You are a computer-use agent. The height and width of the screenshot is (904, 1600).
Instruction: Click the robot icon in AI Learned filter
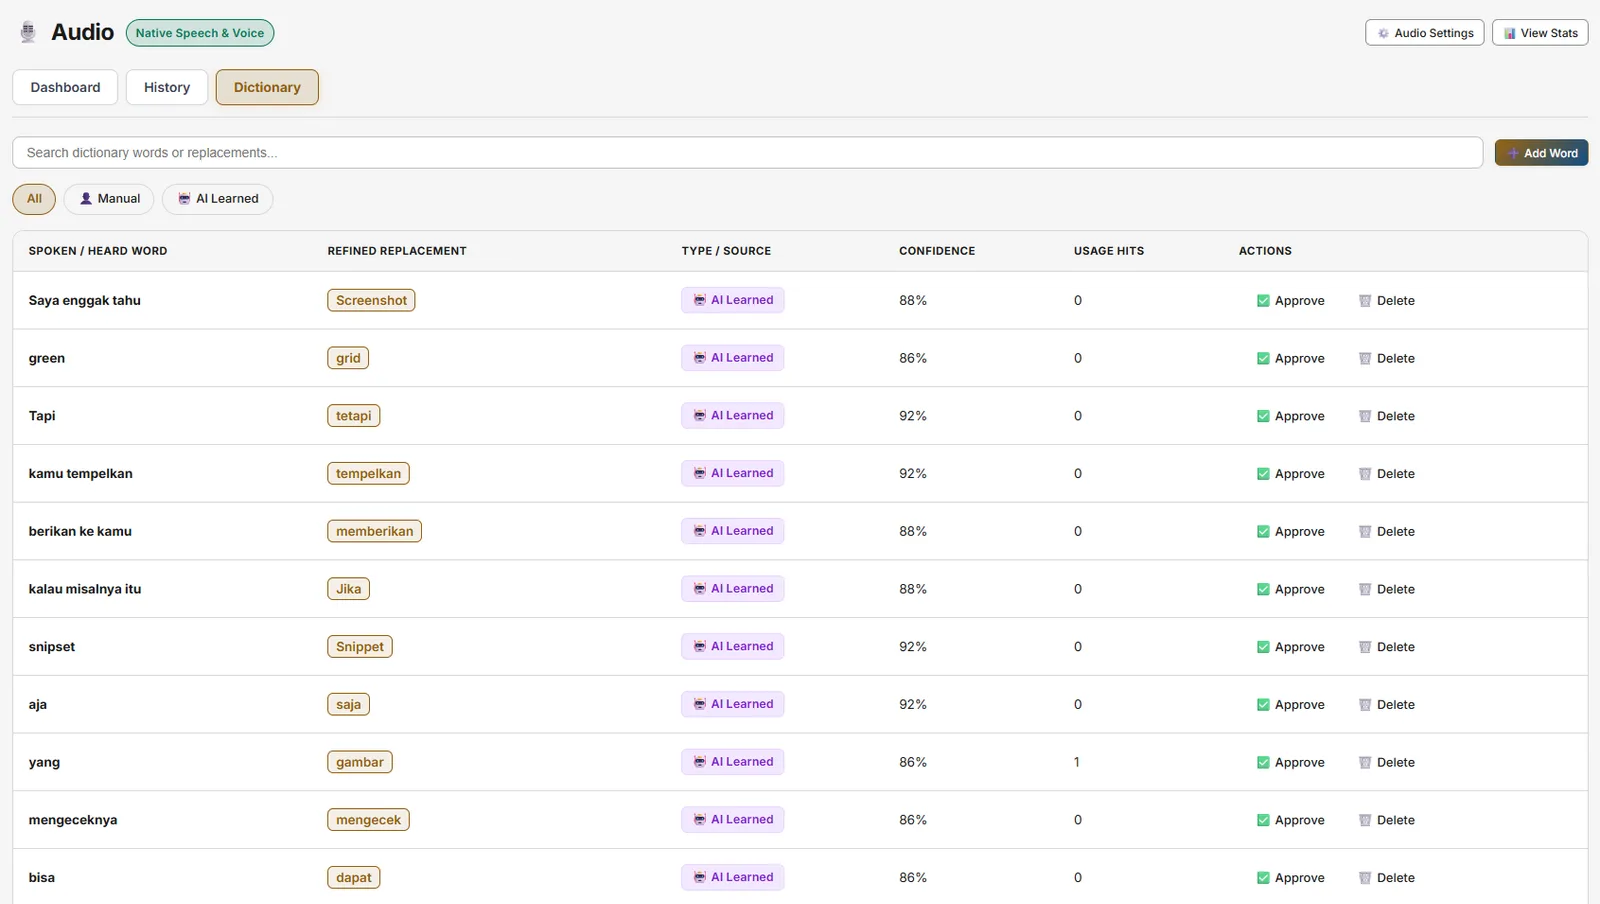coord(184,198)
